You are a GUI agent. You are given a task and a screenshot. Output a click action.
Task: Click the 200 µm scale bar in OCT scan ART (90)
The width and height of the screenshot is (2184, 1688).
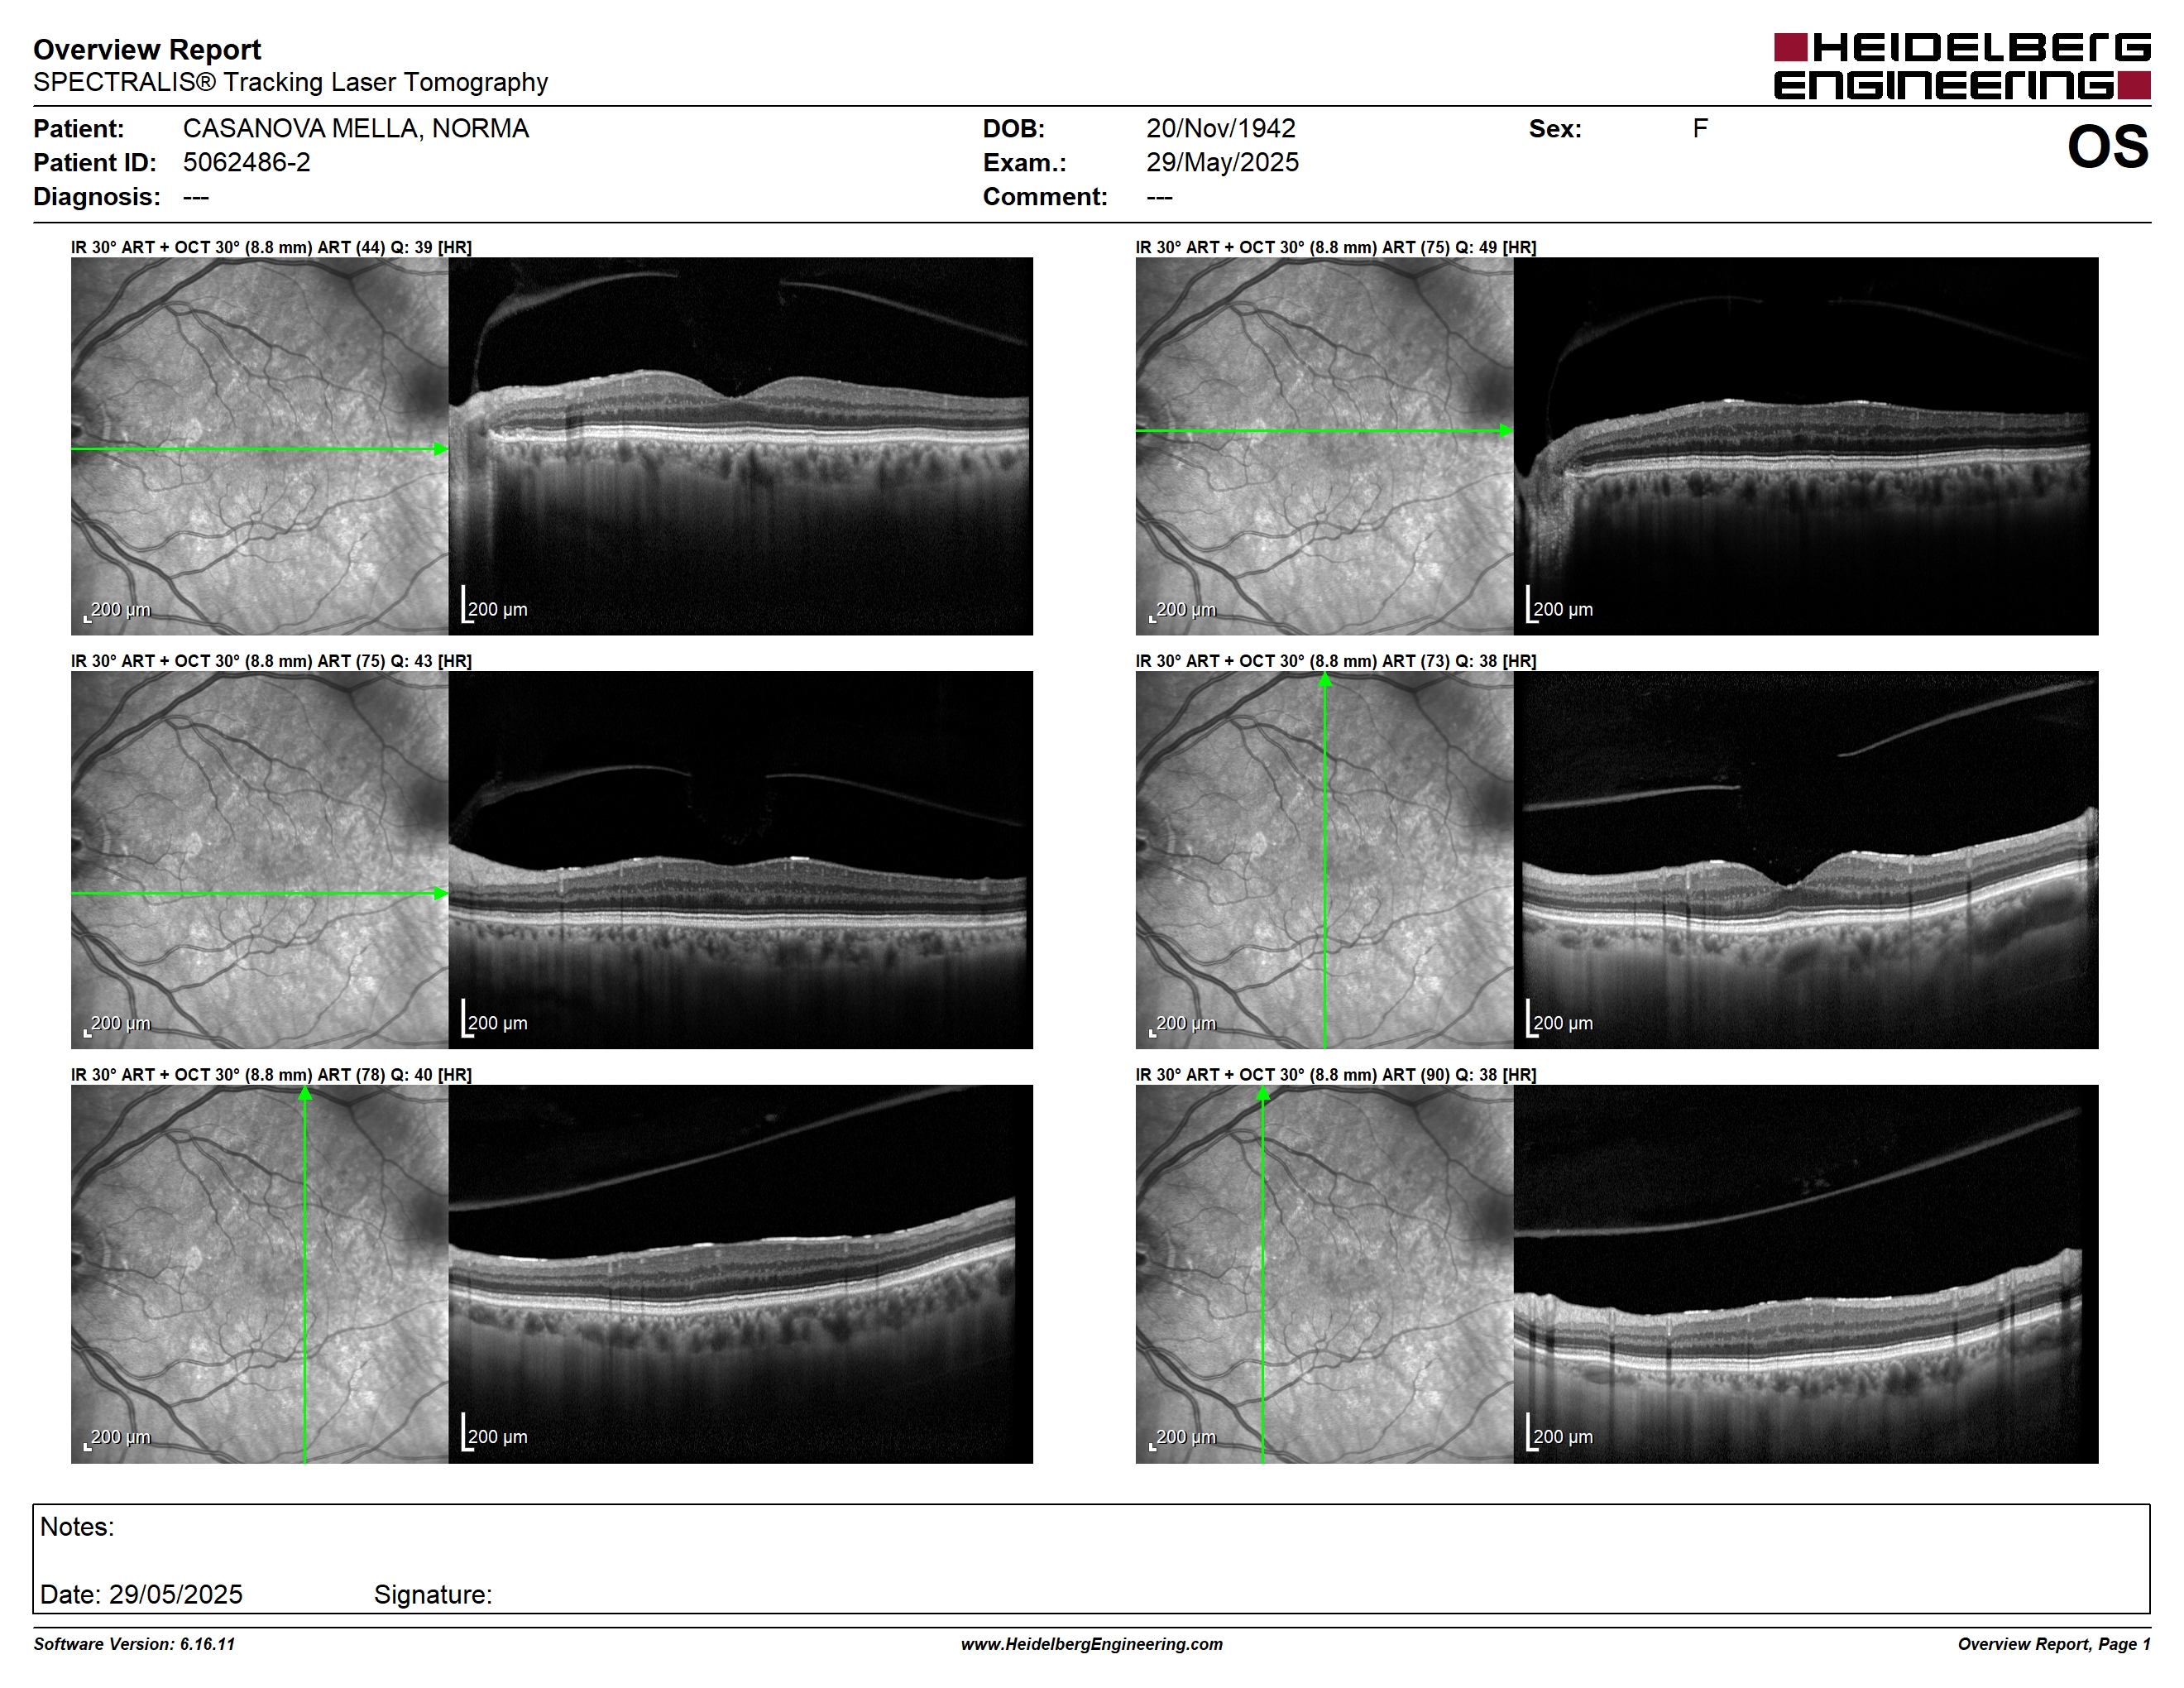click(x=1559, y=1432)
